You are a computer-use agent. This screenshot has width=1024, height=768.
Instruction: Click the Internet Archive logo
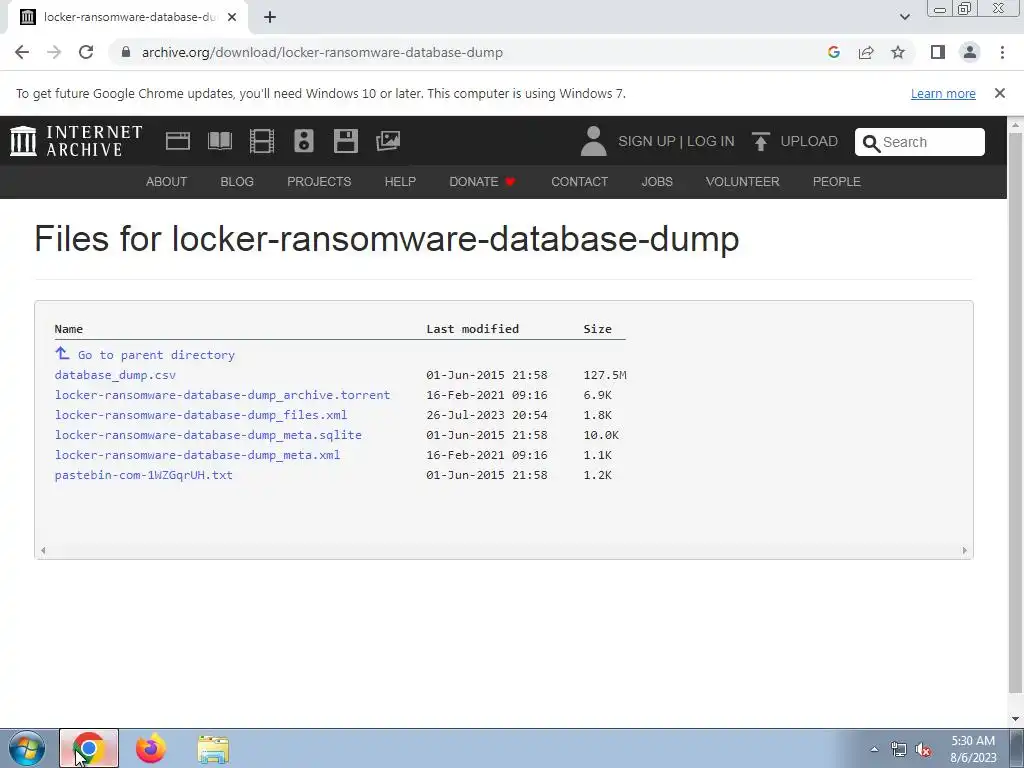(76, 141)
